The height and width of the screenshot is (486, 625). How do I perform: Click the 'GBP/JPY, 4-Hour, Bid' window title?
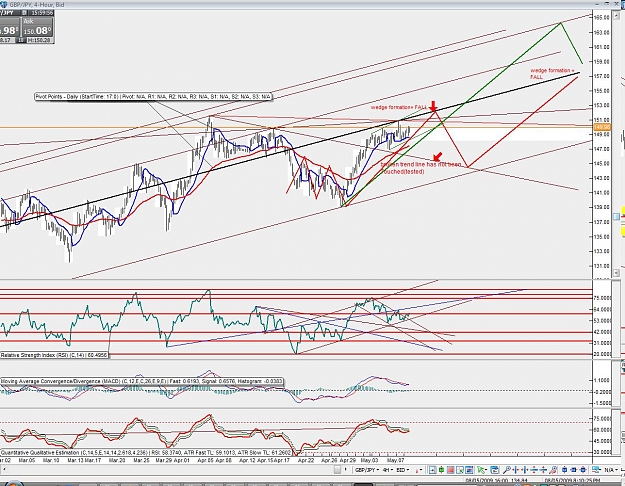(x=37, y=4)
